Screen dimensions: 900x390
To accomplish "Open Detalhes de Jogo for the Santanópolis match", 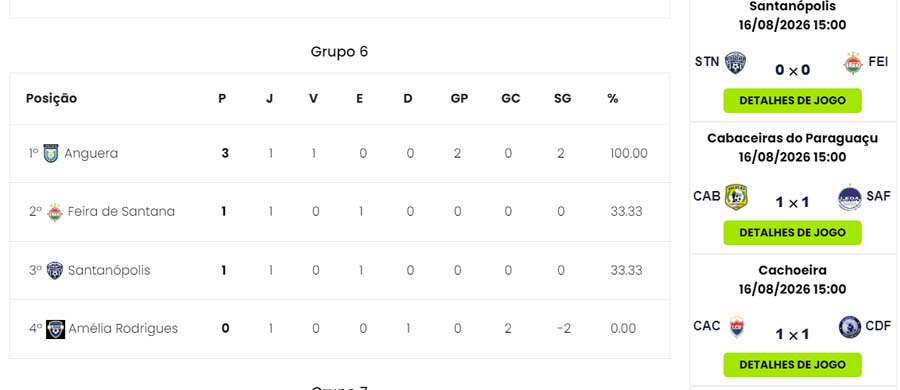I will tap(792, 101).
